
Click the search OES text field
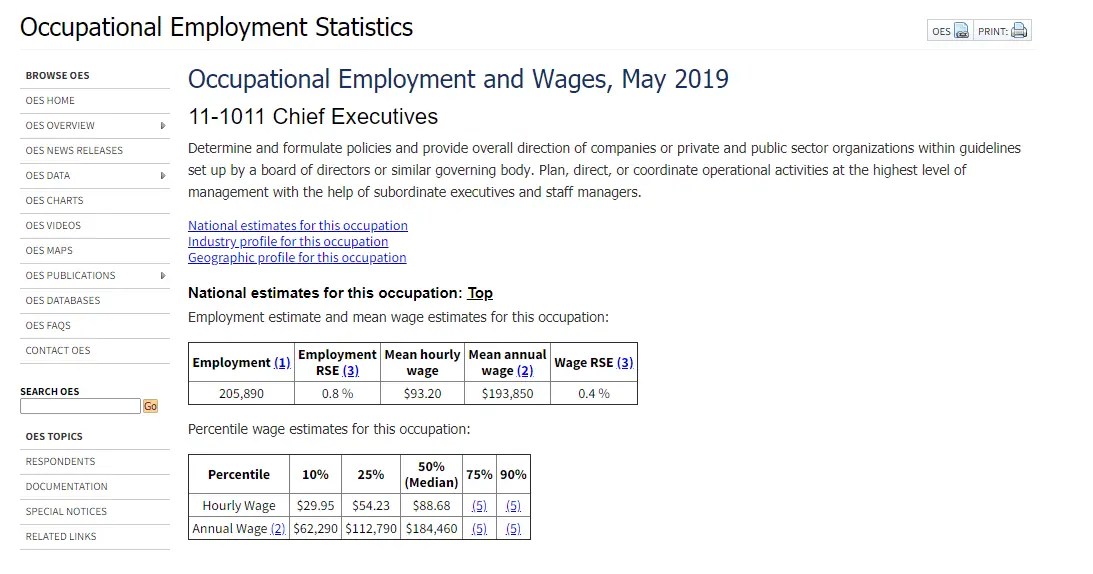point(80,406)
